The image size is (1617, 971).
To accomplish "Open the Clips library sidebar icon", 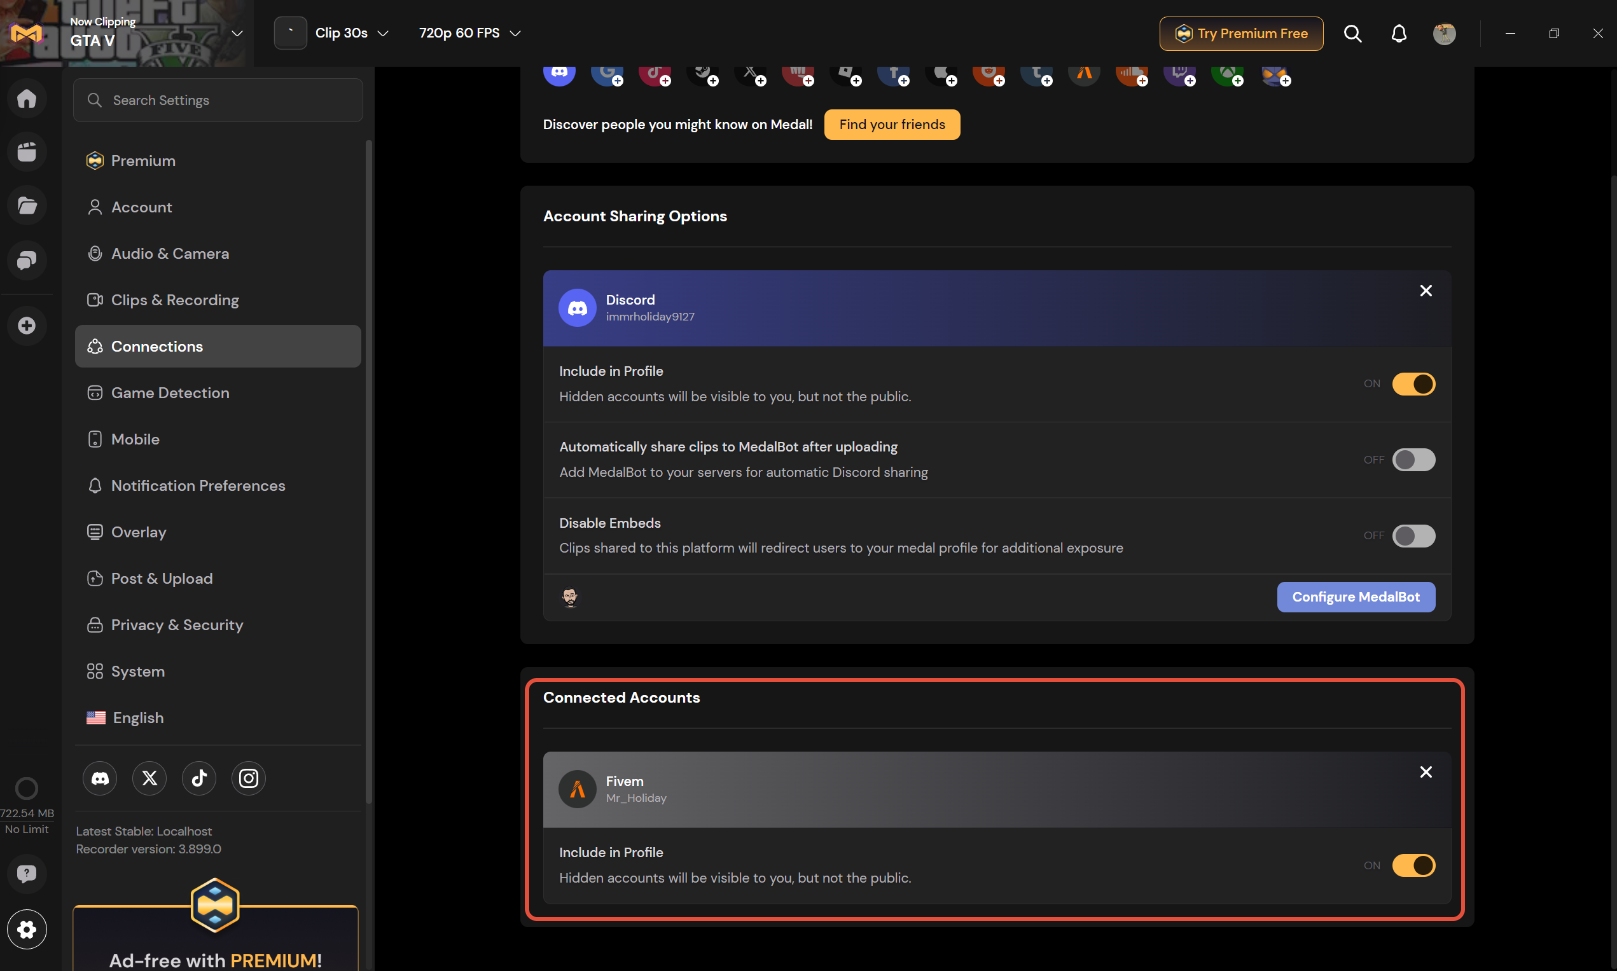I will pyautogui.click(x=27, y=152).
